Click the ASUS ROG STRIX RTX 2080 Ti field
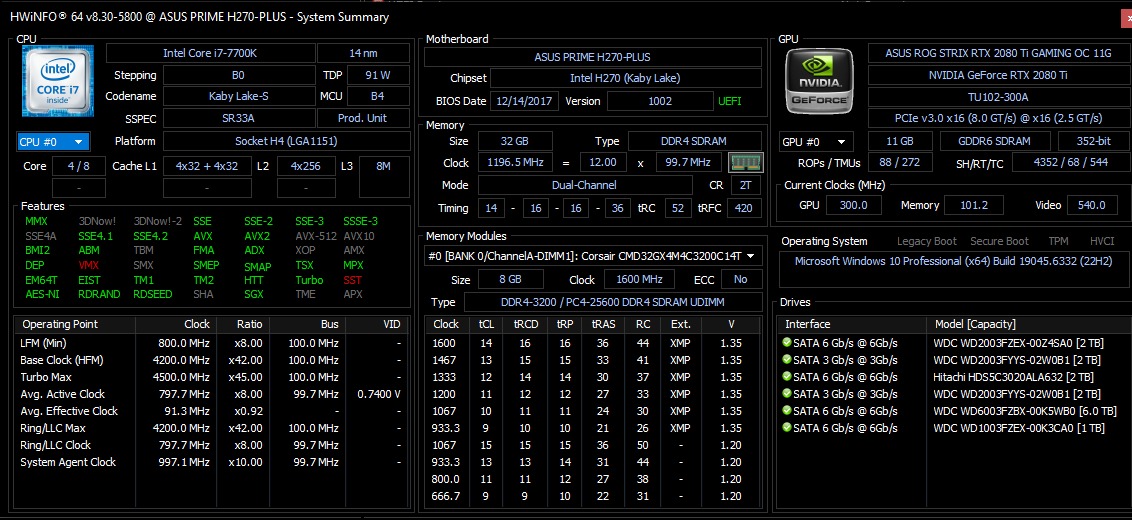Screen dimensions: 1132x520 click(x=998, y=53)
